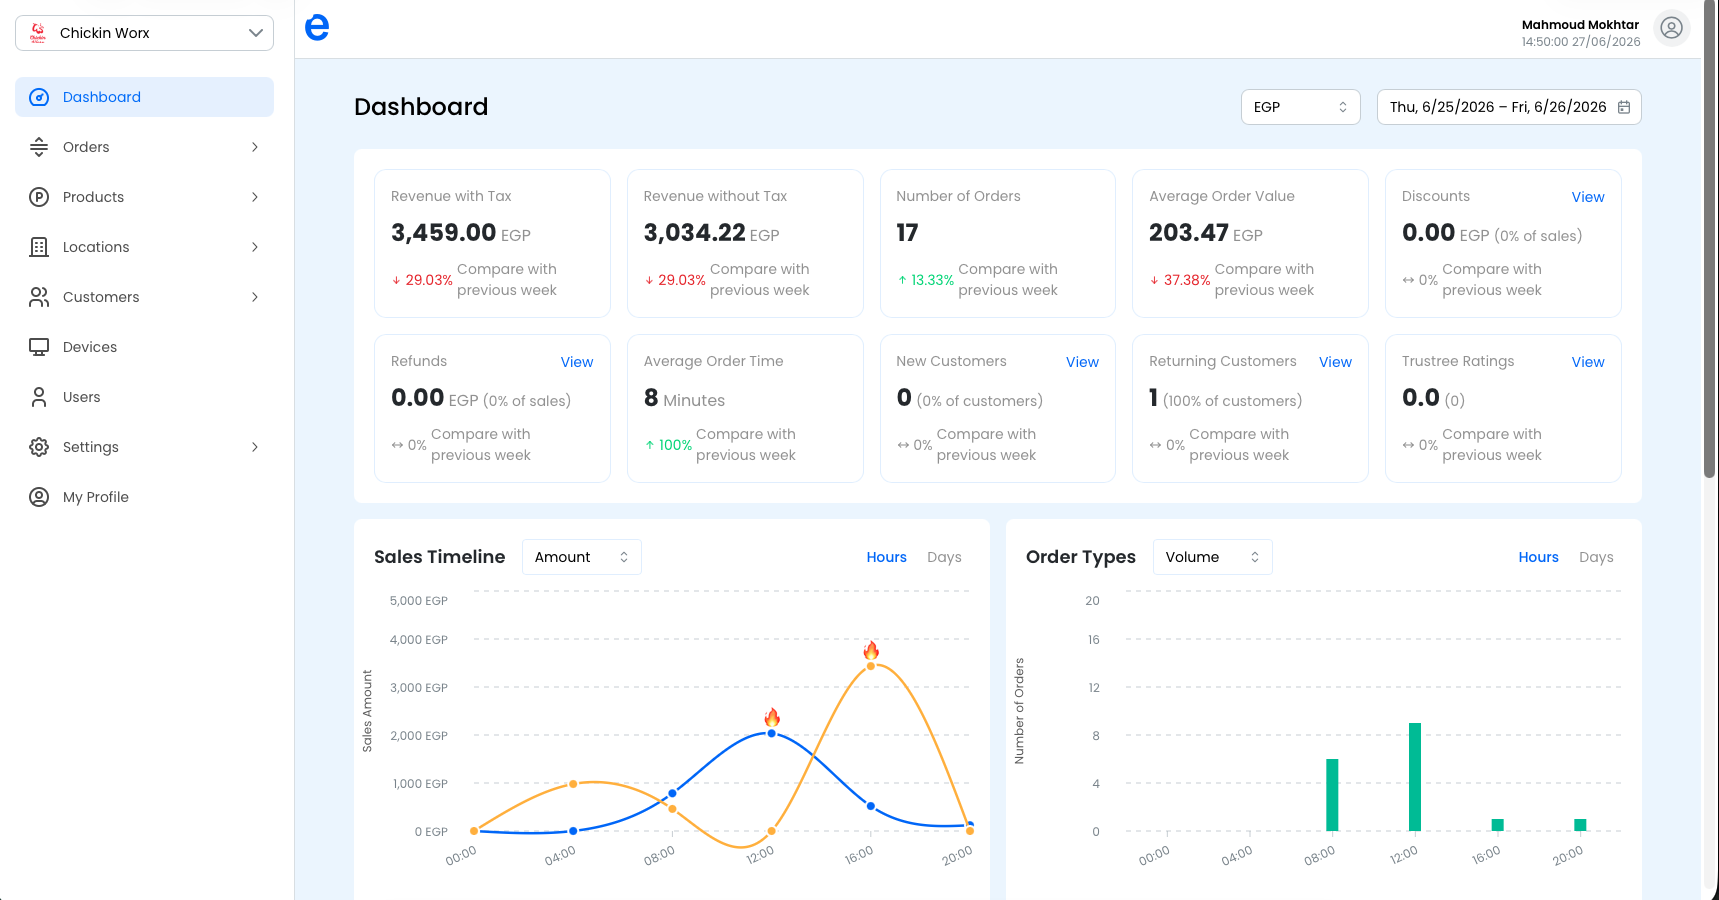
Task: Switch Sales Timeline to Hours
Action: [886, 557]
